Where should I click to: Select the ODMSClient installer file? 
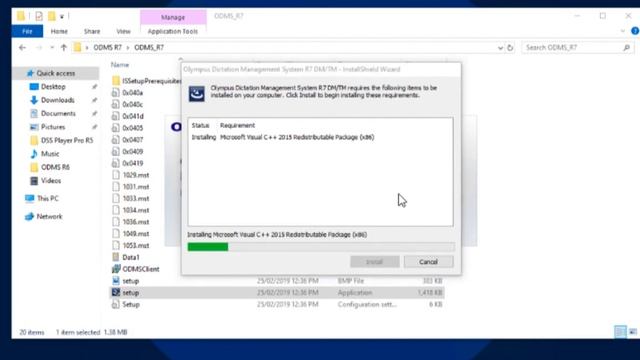point(140,269)
